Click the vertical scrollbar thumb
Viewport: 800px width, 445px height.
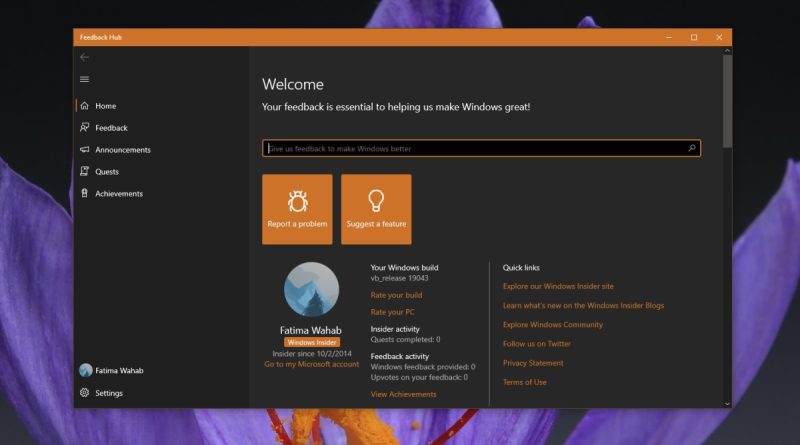point(727,101)
